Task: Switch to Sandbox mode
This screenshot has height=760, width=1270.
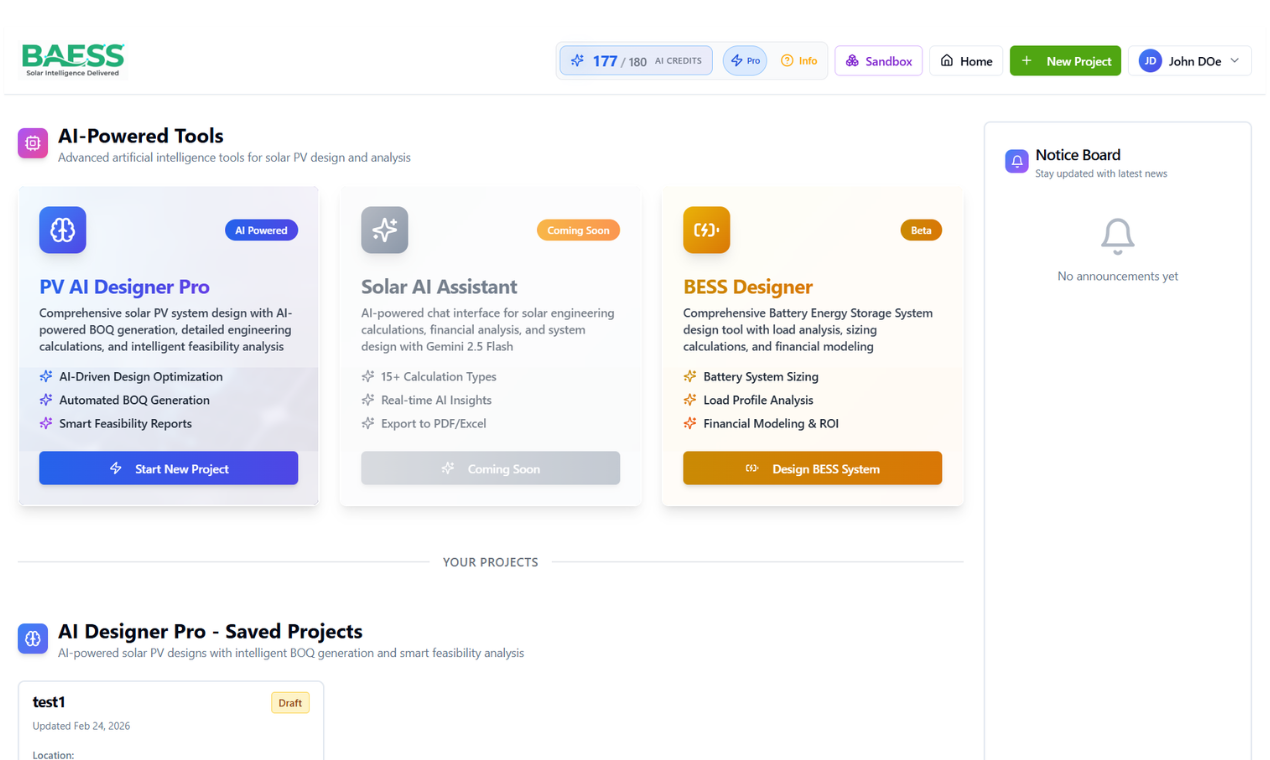Action: [x=878, y=61]
